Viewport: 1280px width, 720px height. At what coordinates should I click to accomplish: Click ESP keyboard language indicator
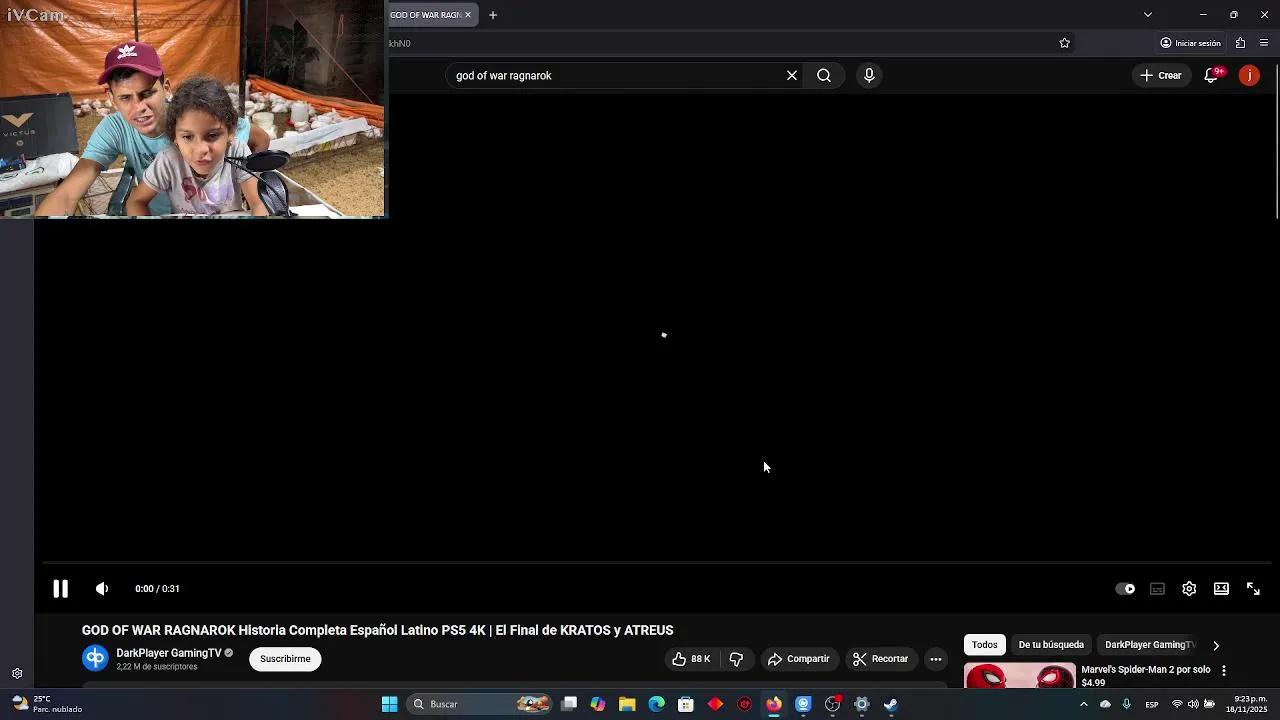coord(1152,704)
